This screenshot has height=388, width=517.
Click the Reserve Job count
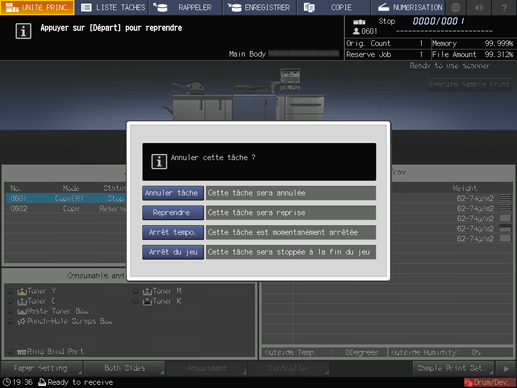pyautogui.click(x=421, y=55)
